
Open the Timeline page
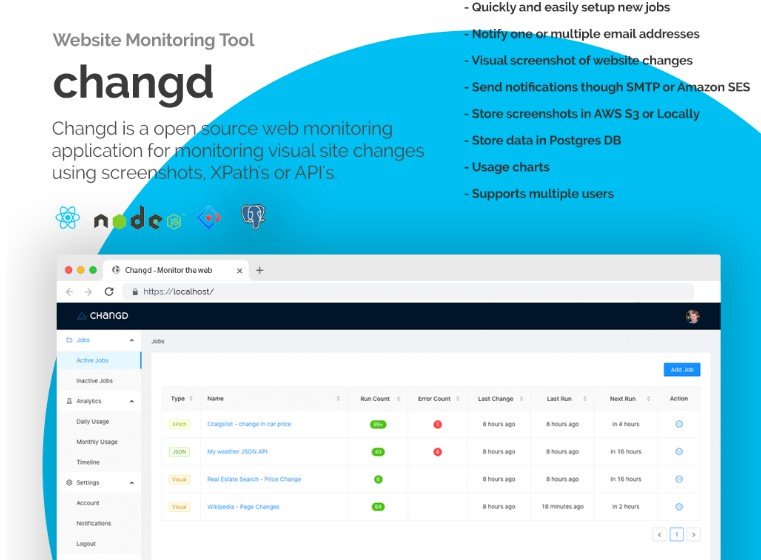coord(99,462)
